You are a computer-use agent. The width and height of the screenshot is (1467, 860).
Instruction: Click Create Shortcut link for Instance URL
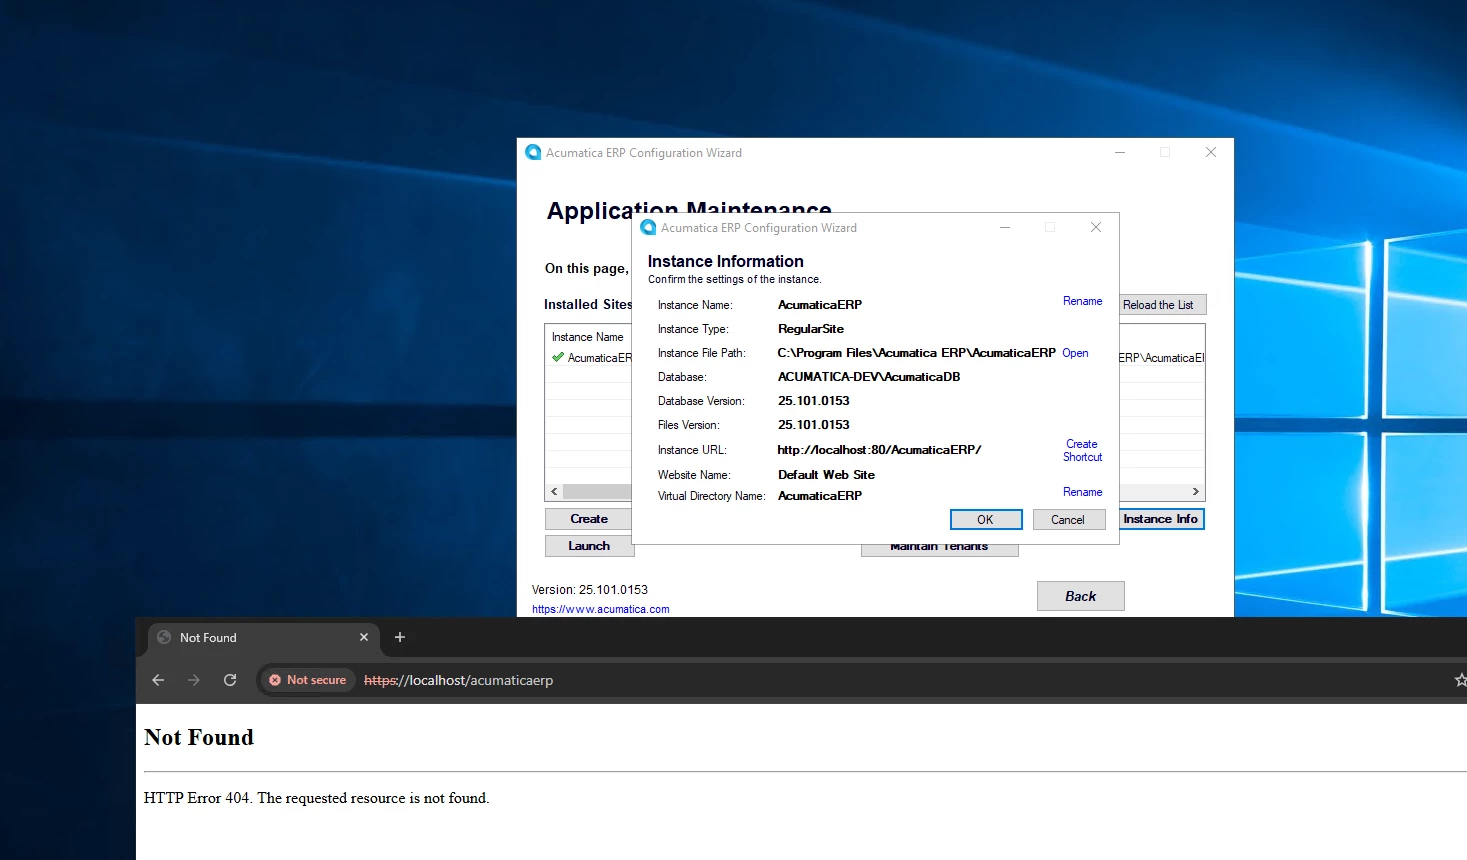tap(1082, 450)
